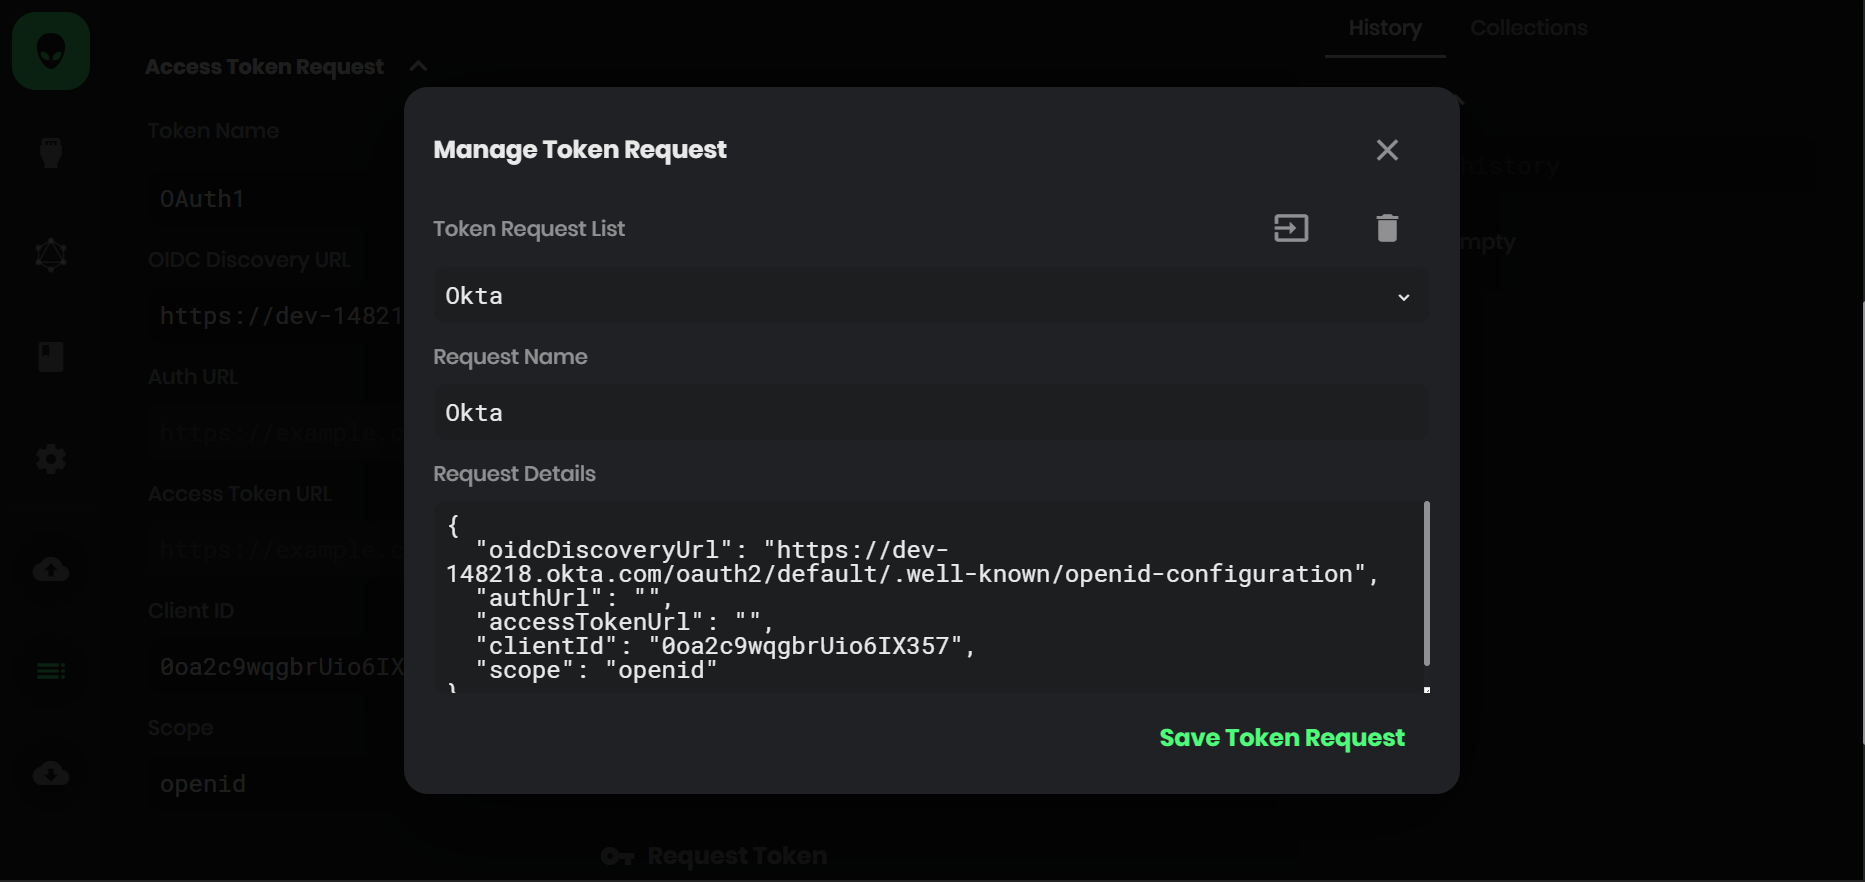Click the Token Request List label
The image size is (1865, 882).
tap(529, 229)
